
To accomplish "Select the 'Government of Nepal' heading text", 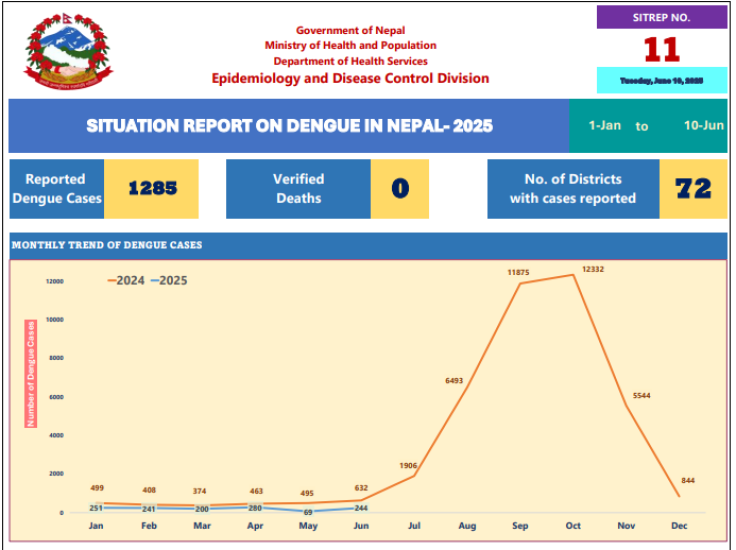I will (350, 31).
